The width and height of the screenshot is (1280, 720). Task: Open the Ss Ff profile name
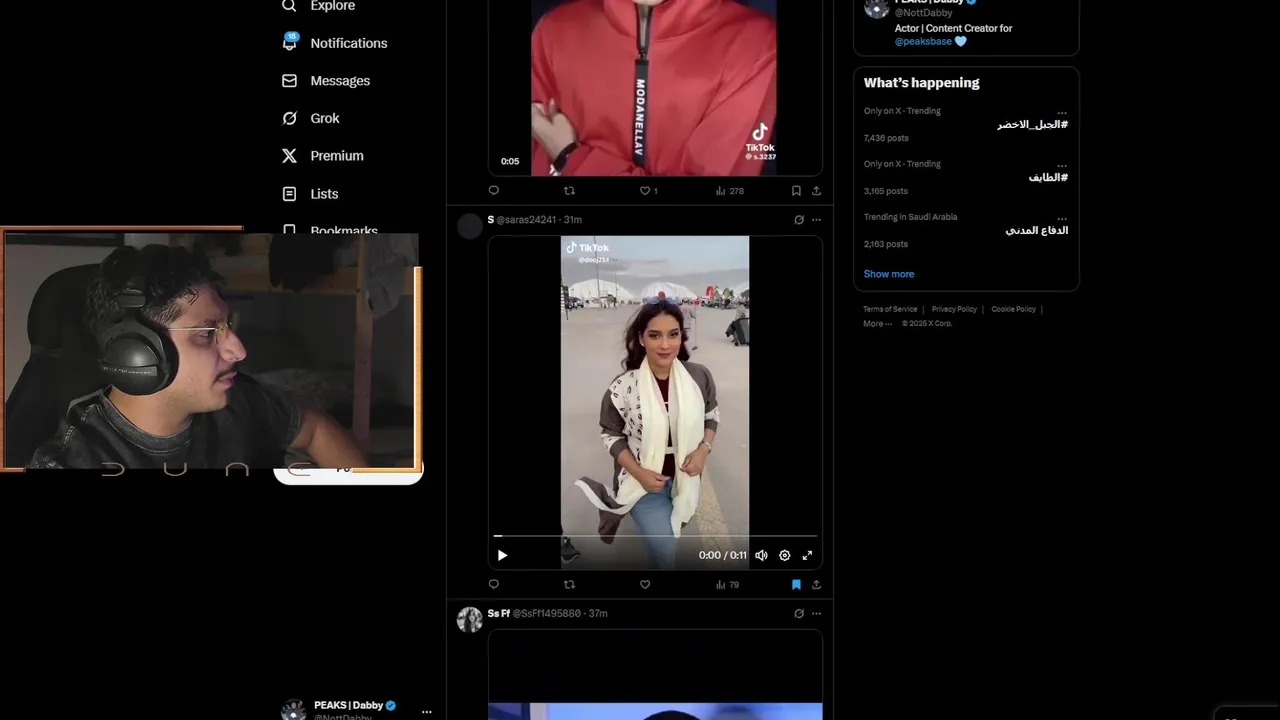coord(499,613)
